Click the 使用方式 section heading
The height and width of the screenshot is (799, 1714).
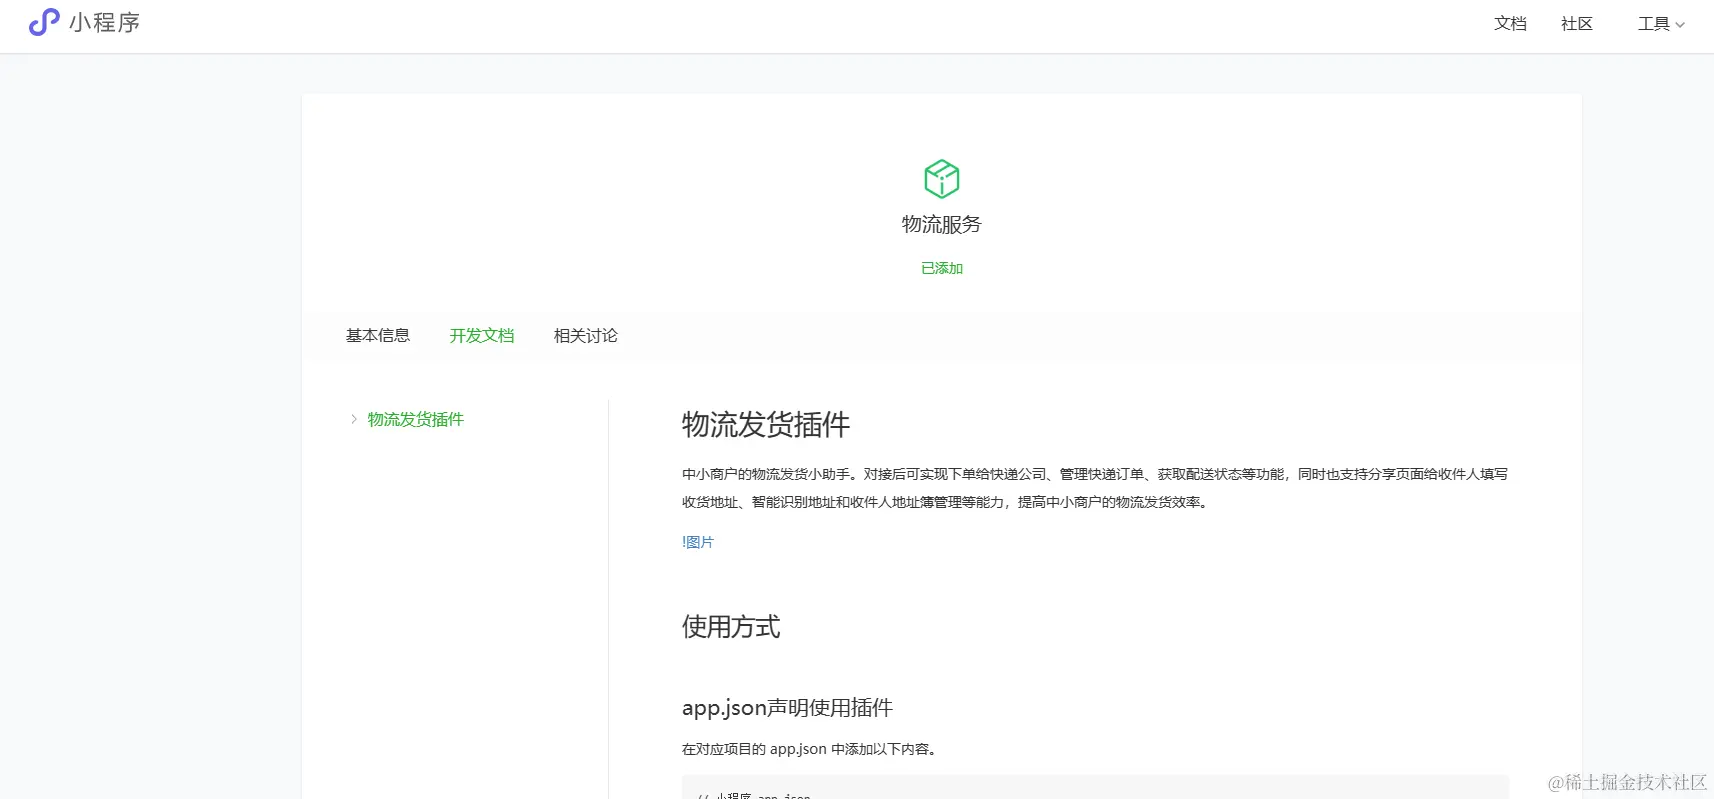(x=731, y=627)
